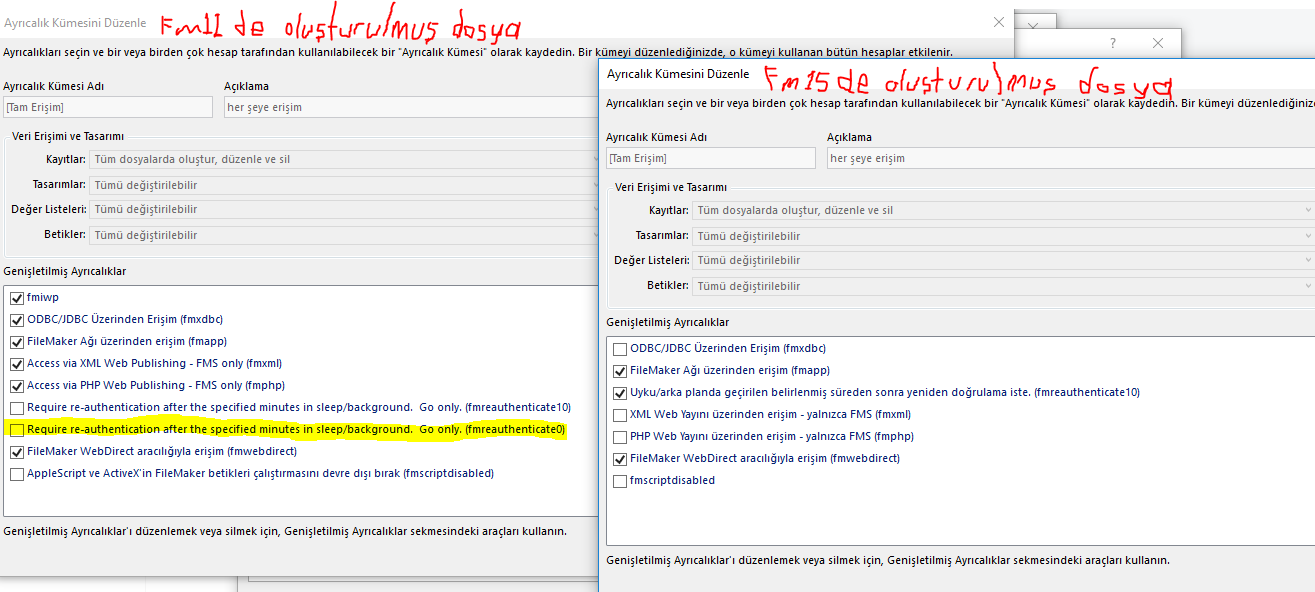Enable the fmscriptdisabled checkbox in right dialog
Screen dimensions: 1315x592
pos(620,481)
